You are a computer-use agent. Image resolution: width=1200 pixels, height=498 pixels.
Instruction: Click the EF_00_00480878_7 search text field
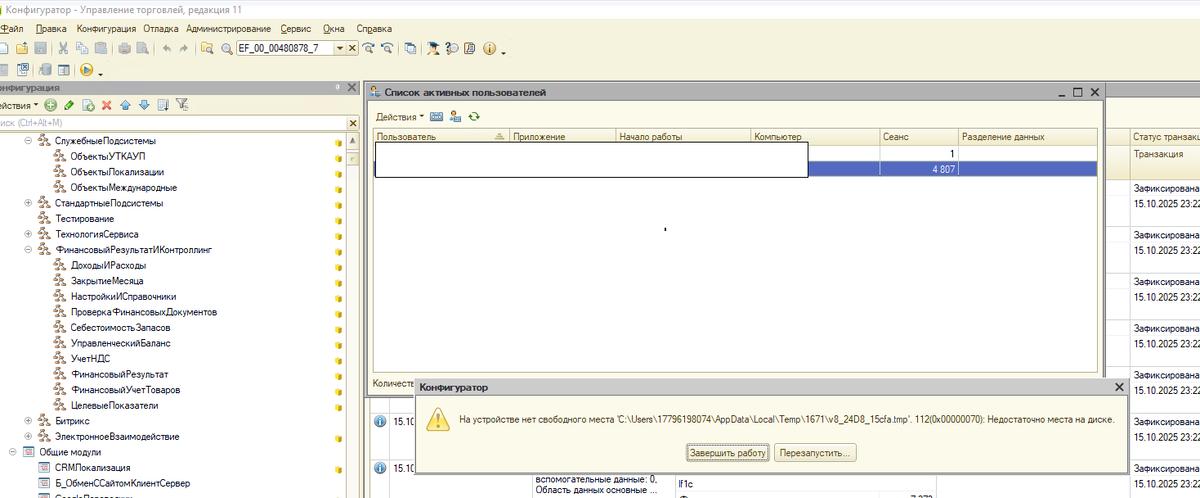coord(284,48)
